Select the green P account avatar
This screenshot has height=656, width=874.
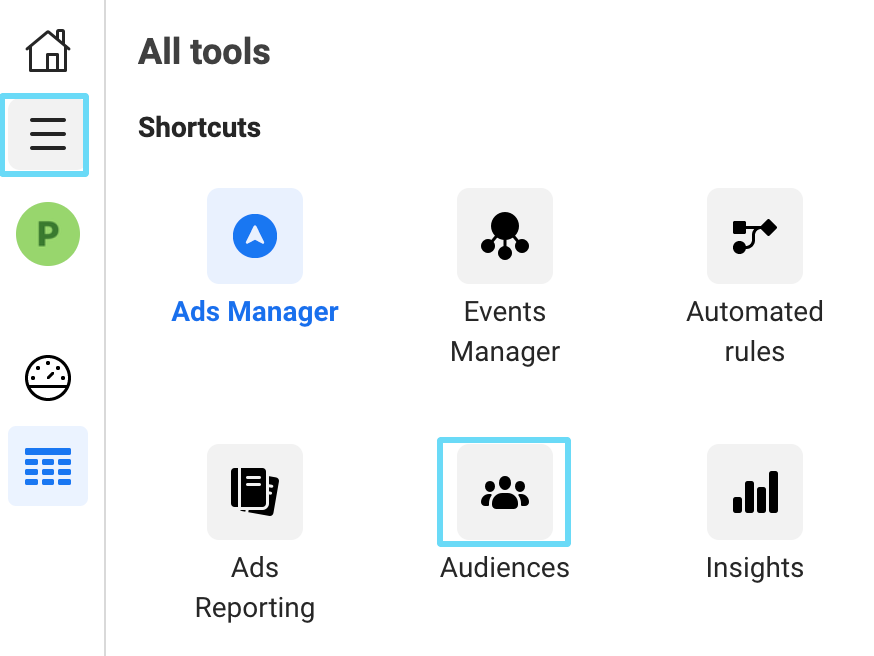pos(48,234)
